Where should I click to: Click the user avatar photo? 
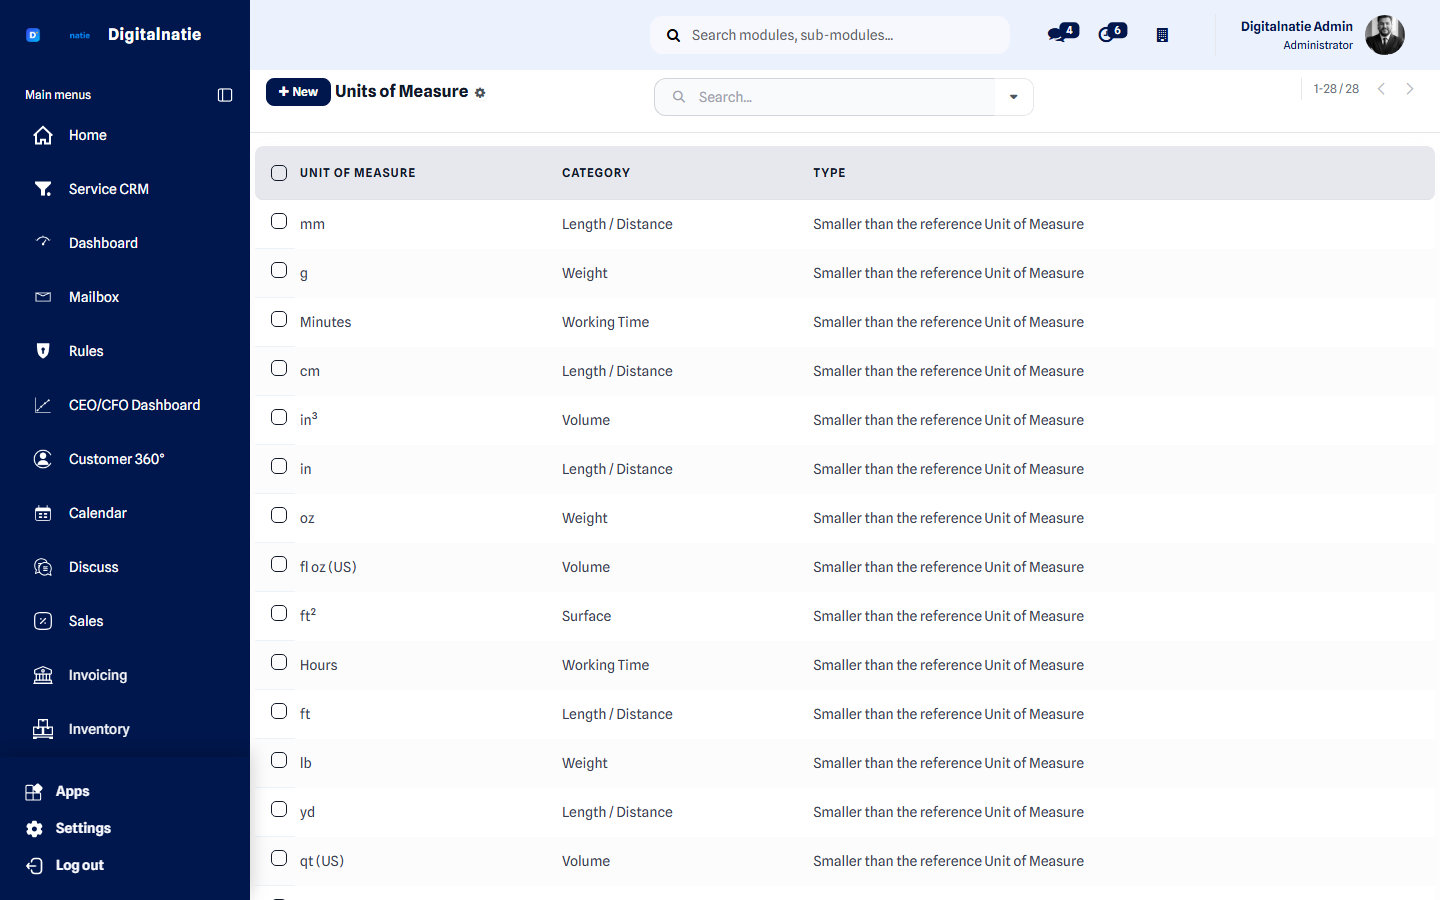pos(1385,35)
